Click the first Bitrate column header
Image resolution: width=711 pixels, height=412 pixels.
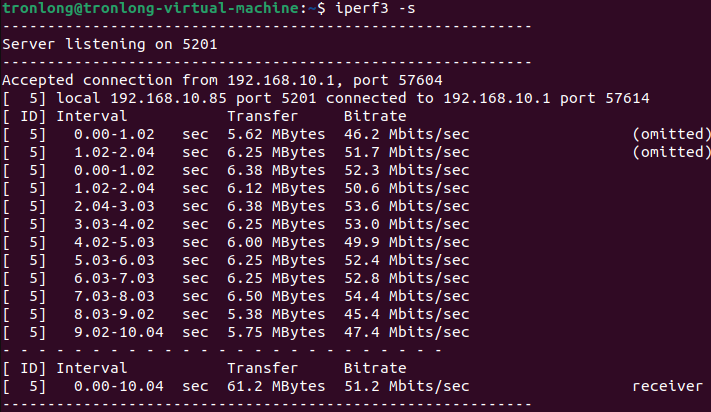pyautogui.click(x=375, y=116)
